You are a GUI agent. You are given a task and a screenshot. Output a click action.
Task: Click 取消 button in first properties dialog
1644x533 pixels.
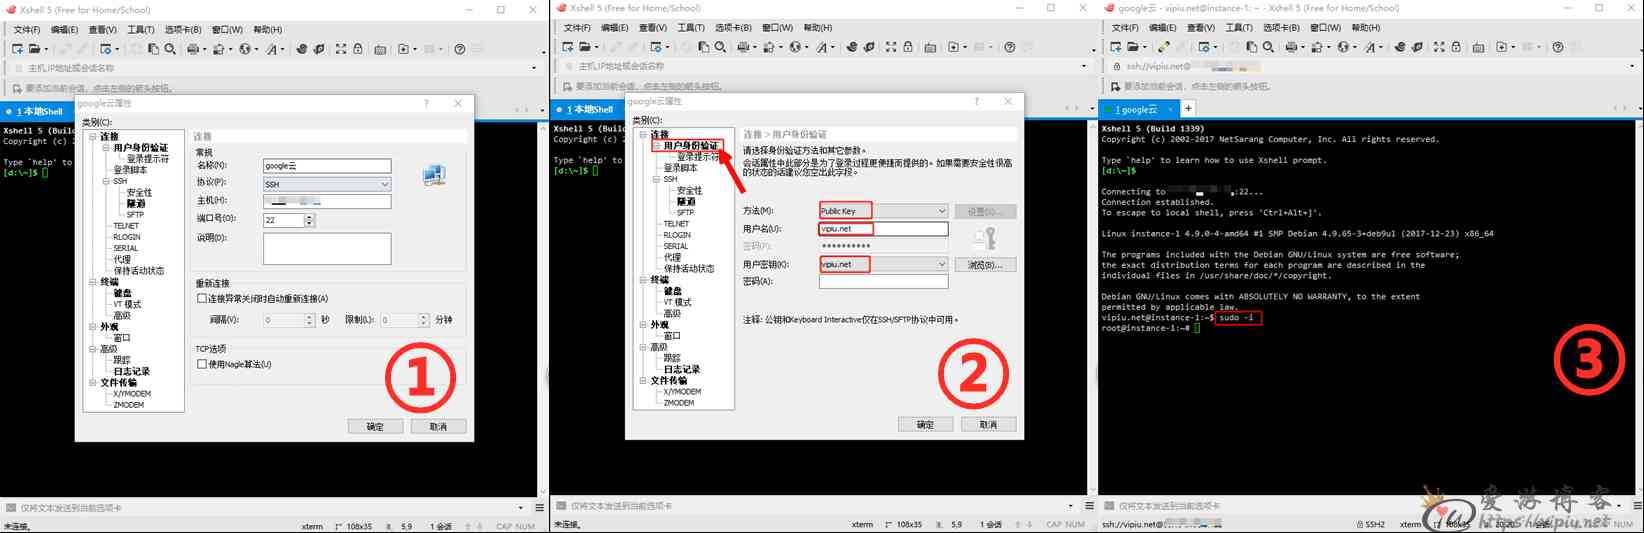pyautogui.click(x=438, y=426)
